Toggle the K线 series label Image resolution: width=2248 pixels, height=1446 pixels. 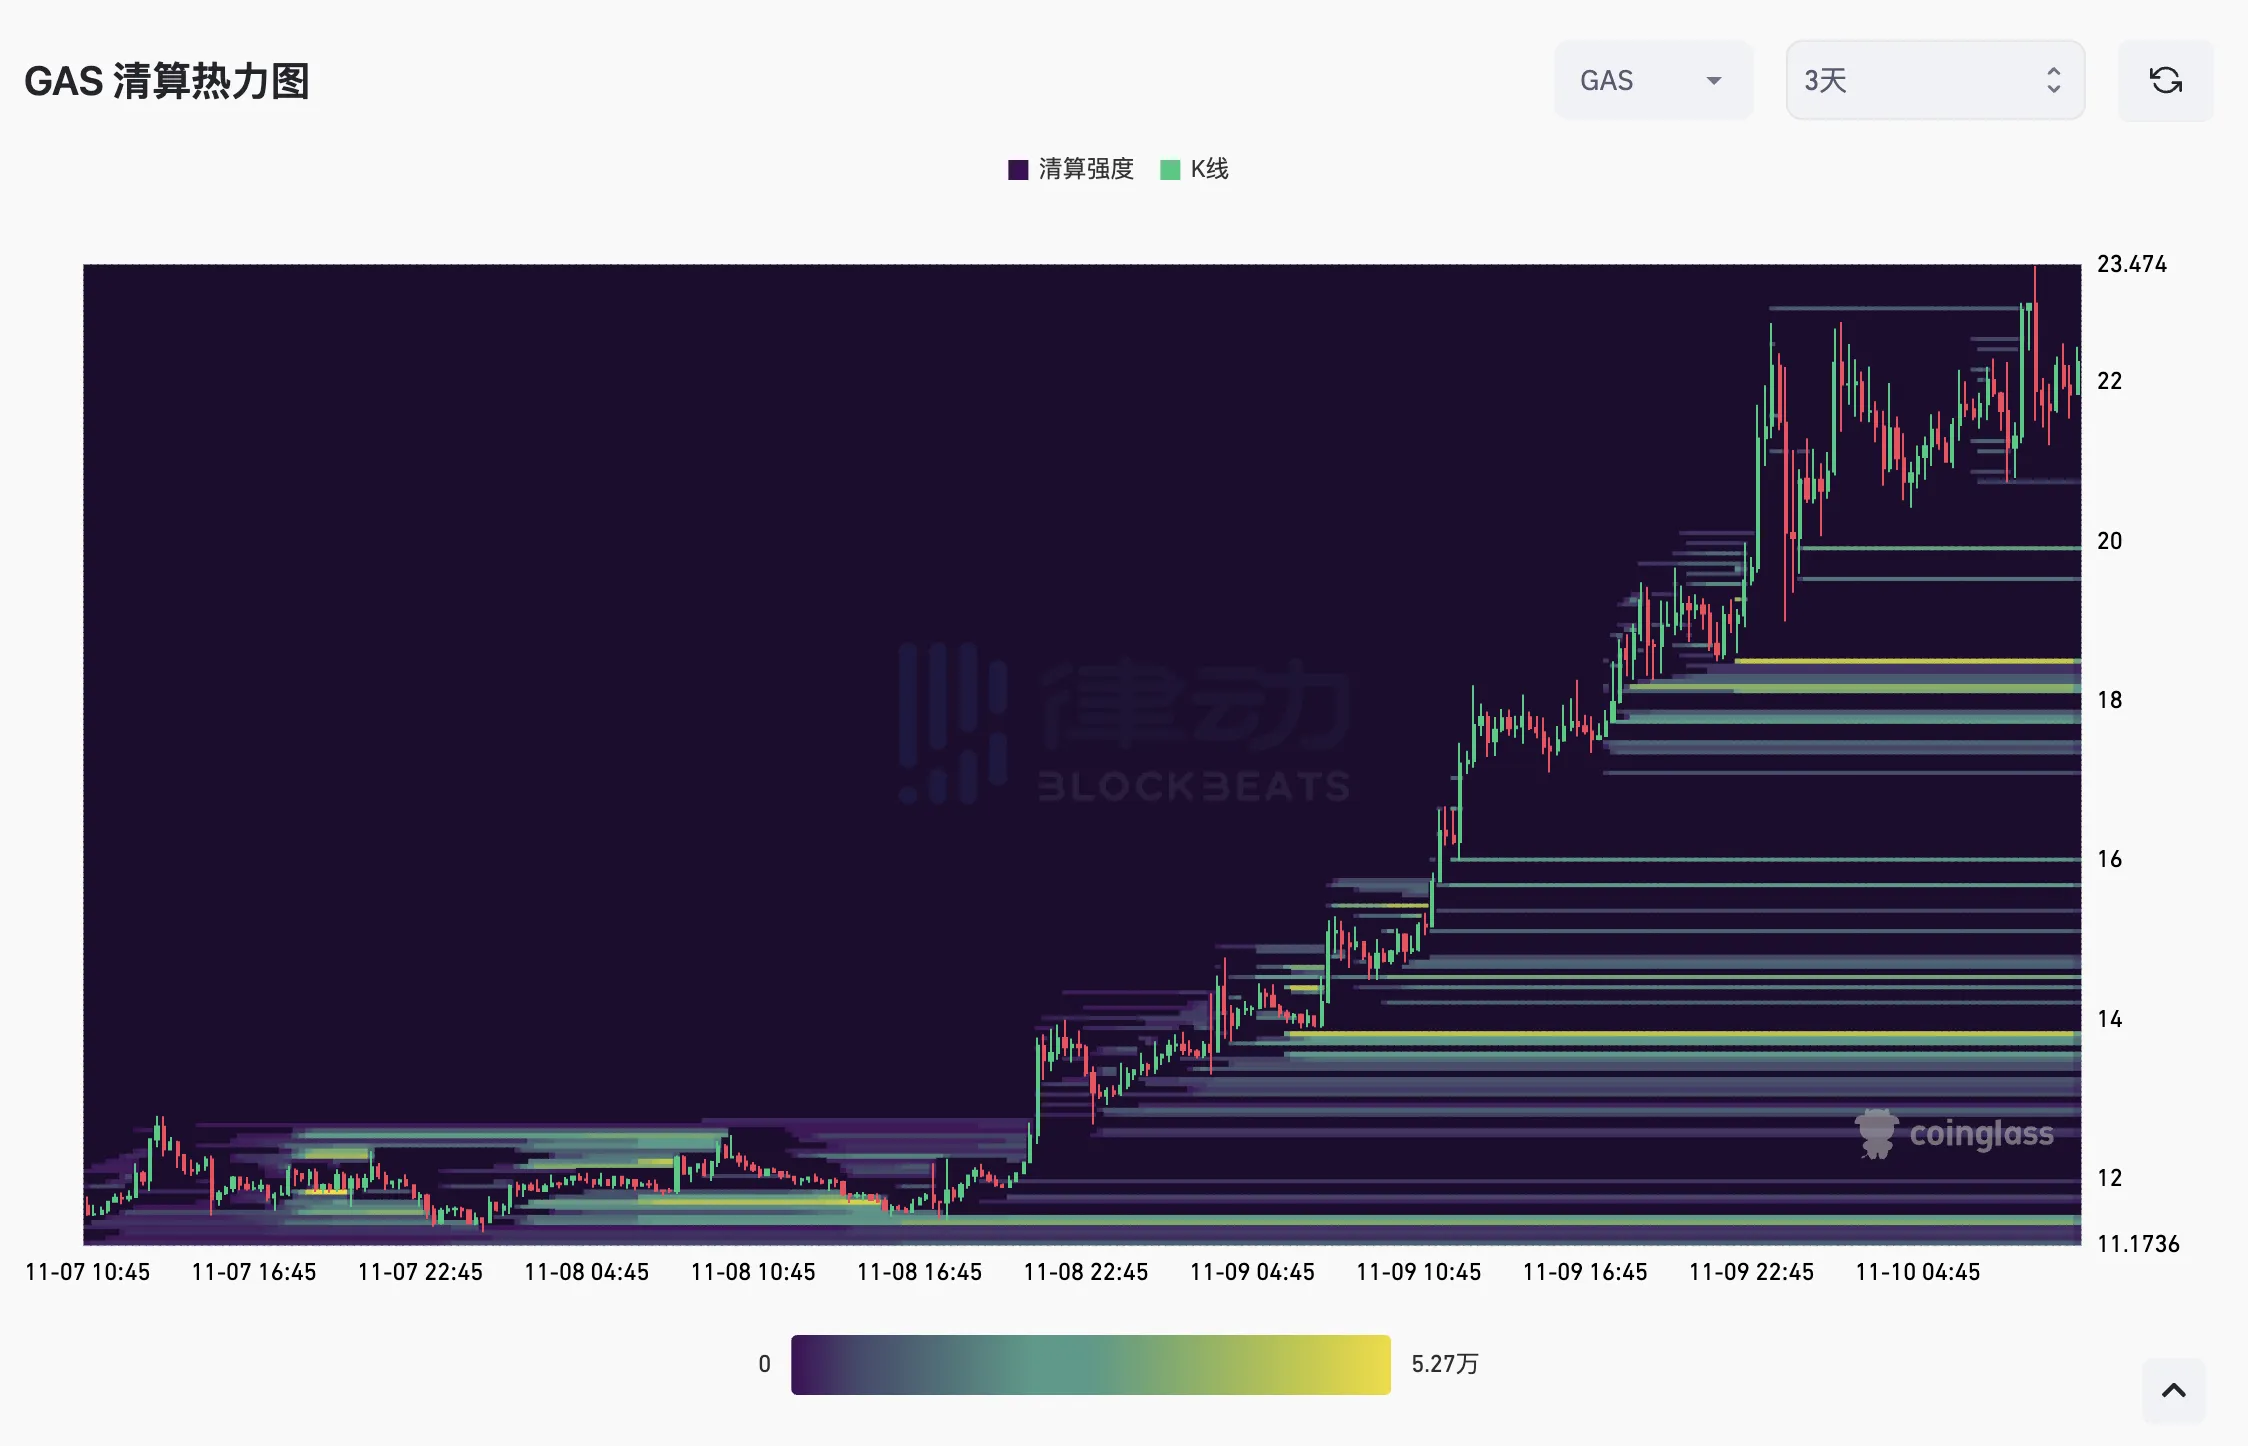coord(1209,169)
